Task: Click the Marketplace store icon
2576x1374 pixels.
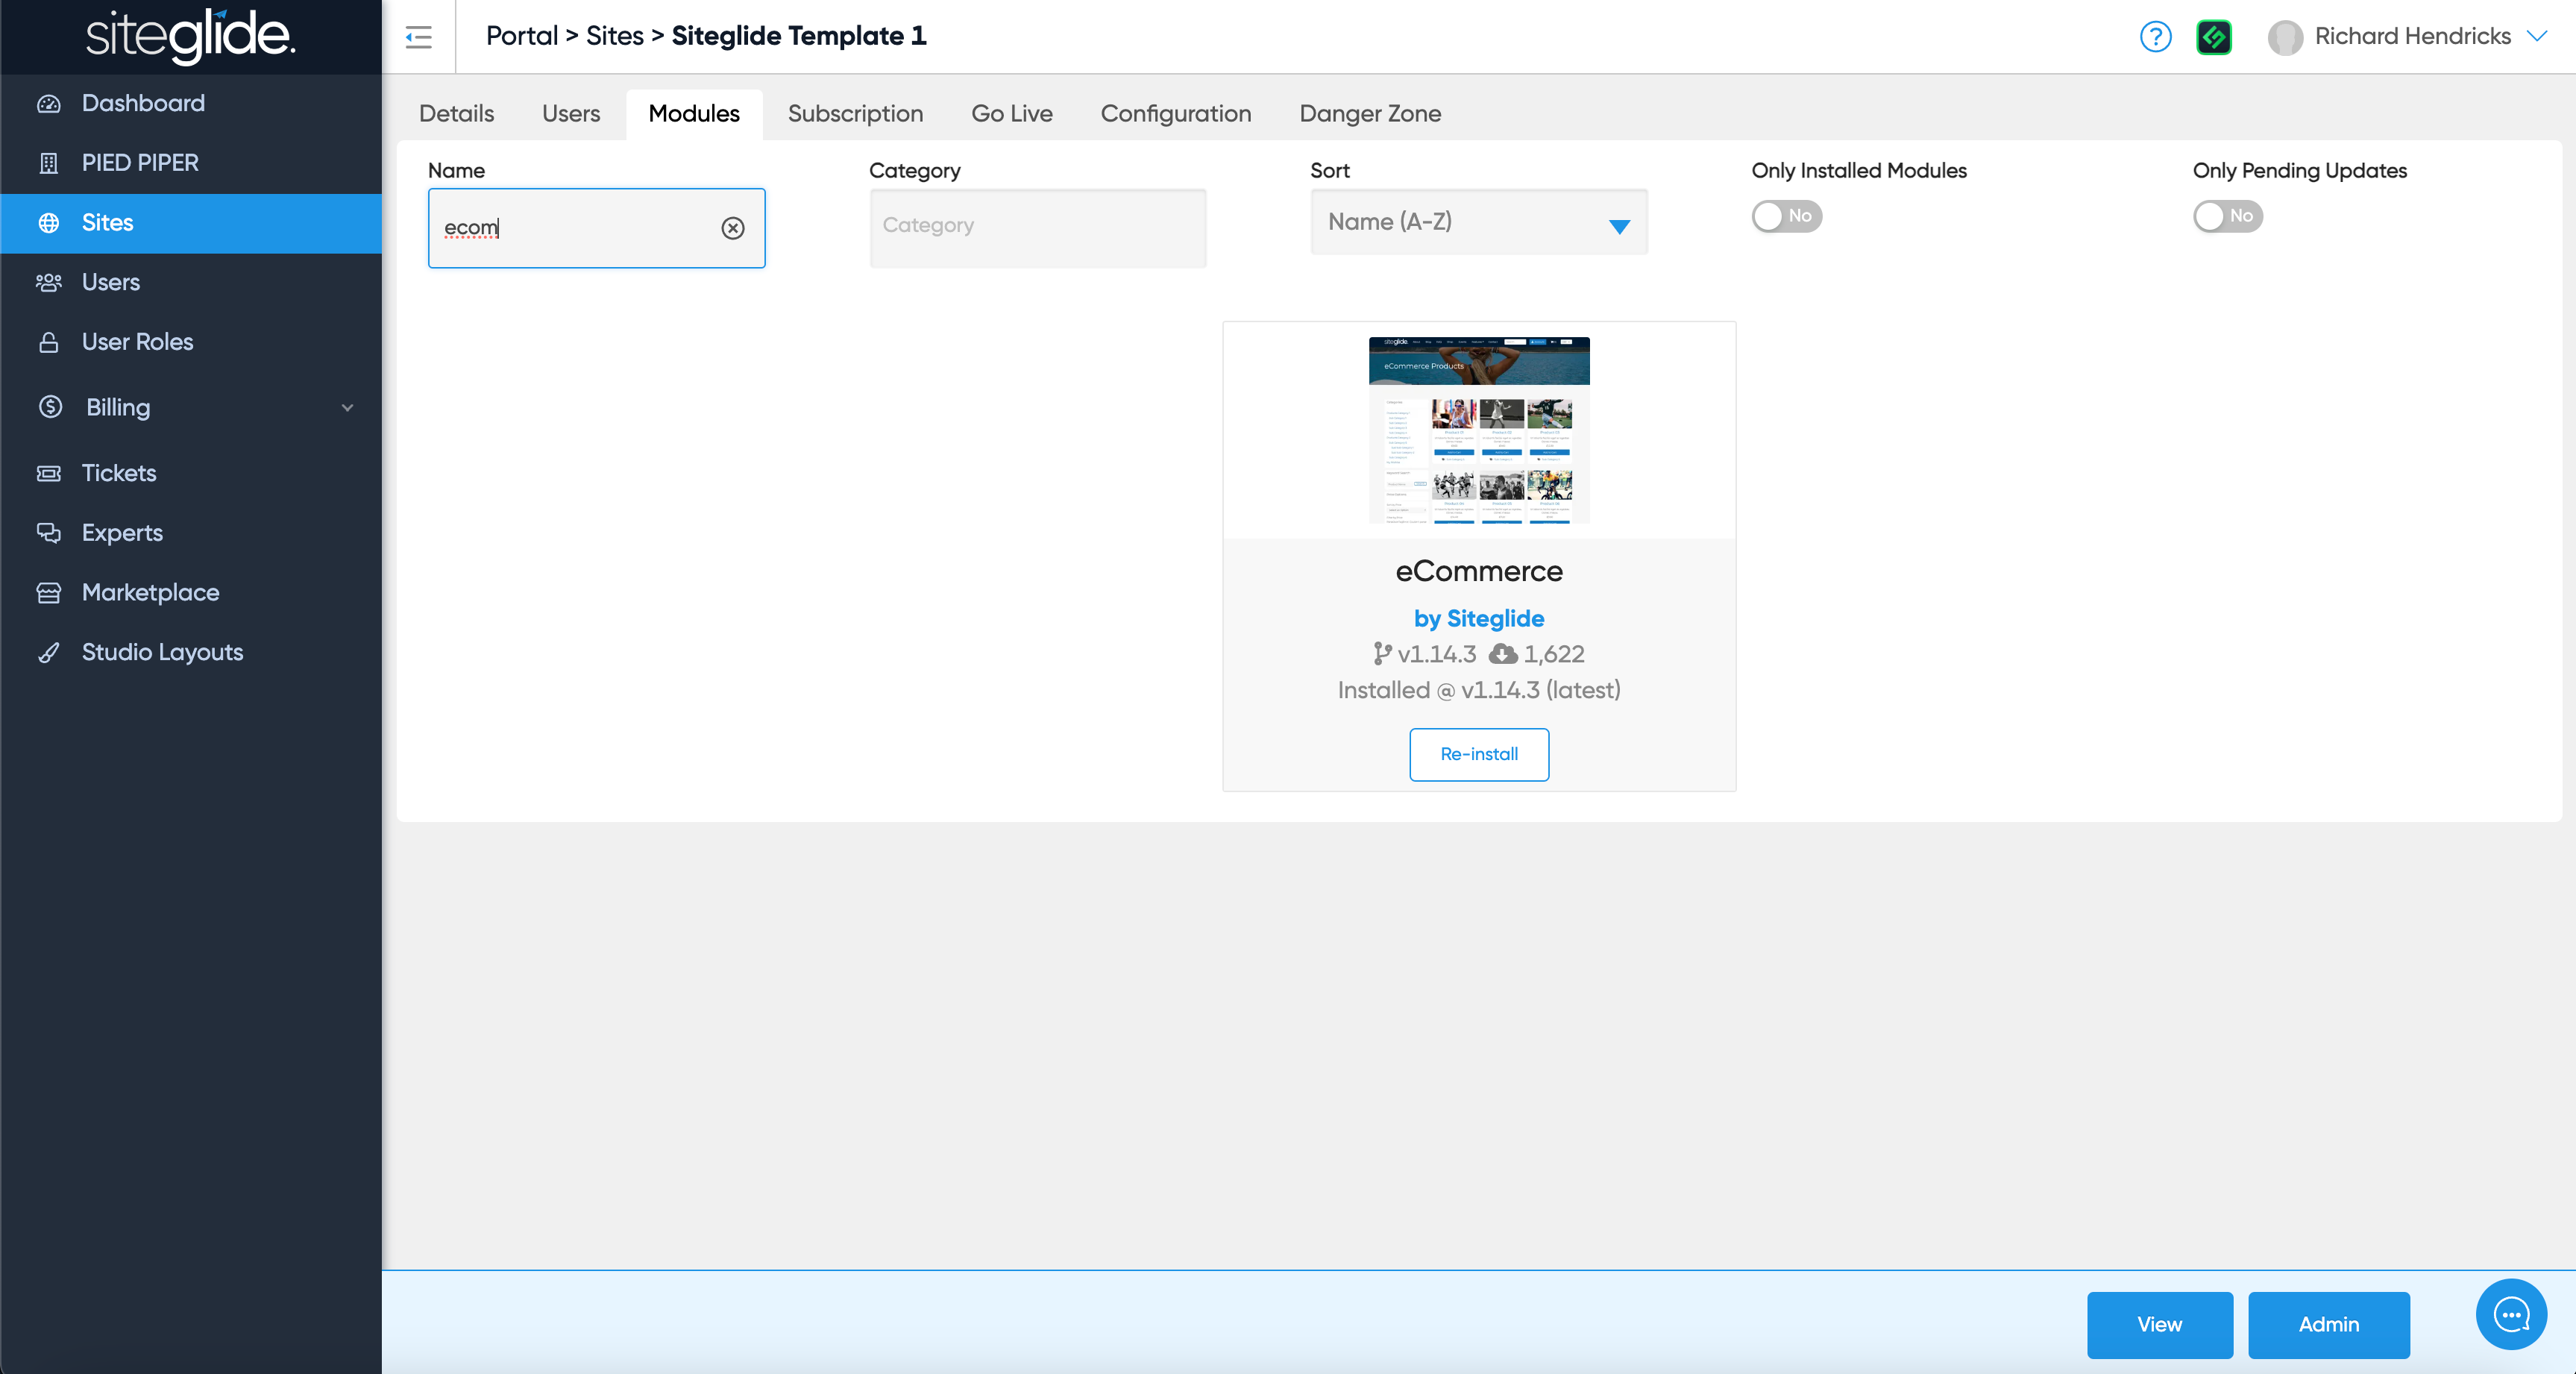Action: [49, 593]
